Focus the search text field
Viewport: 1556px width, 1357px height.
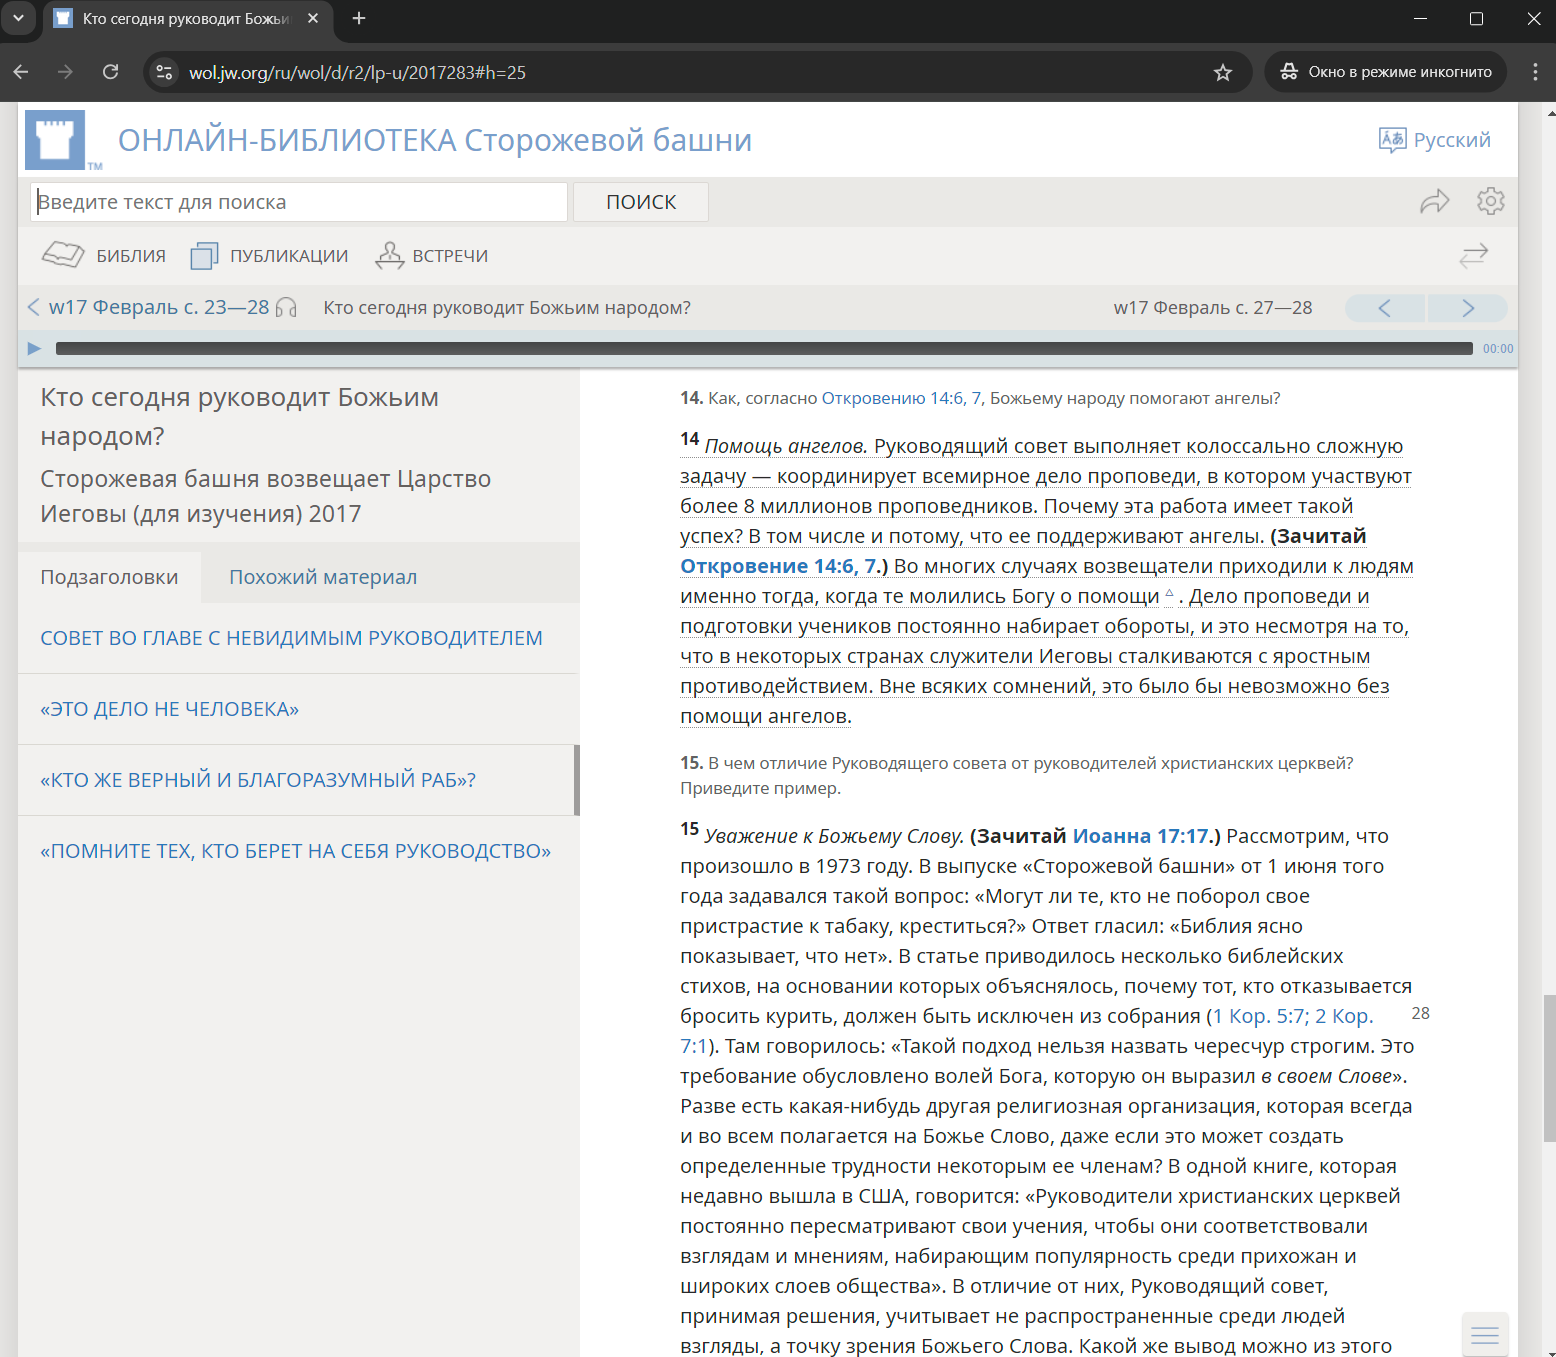(x=299, y=202)
